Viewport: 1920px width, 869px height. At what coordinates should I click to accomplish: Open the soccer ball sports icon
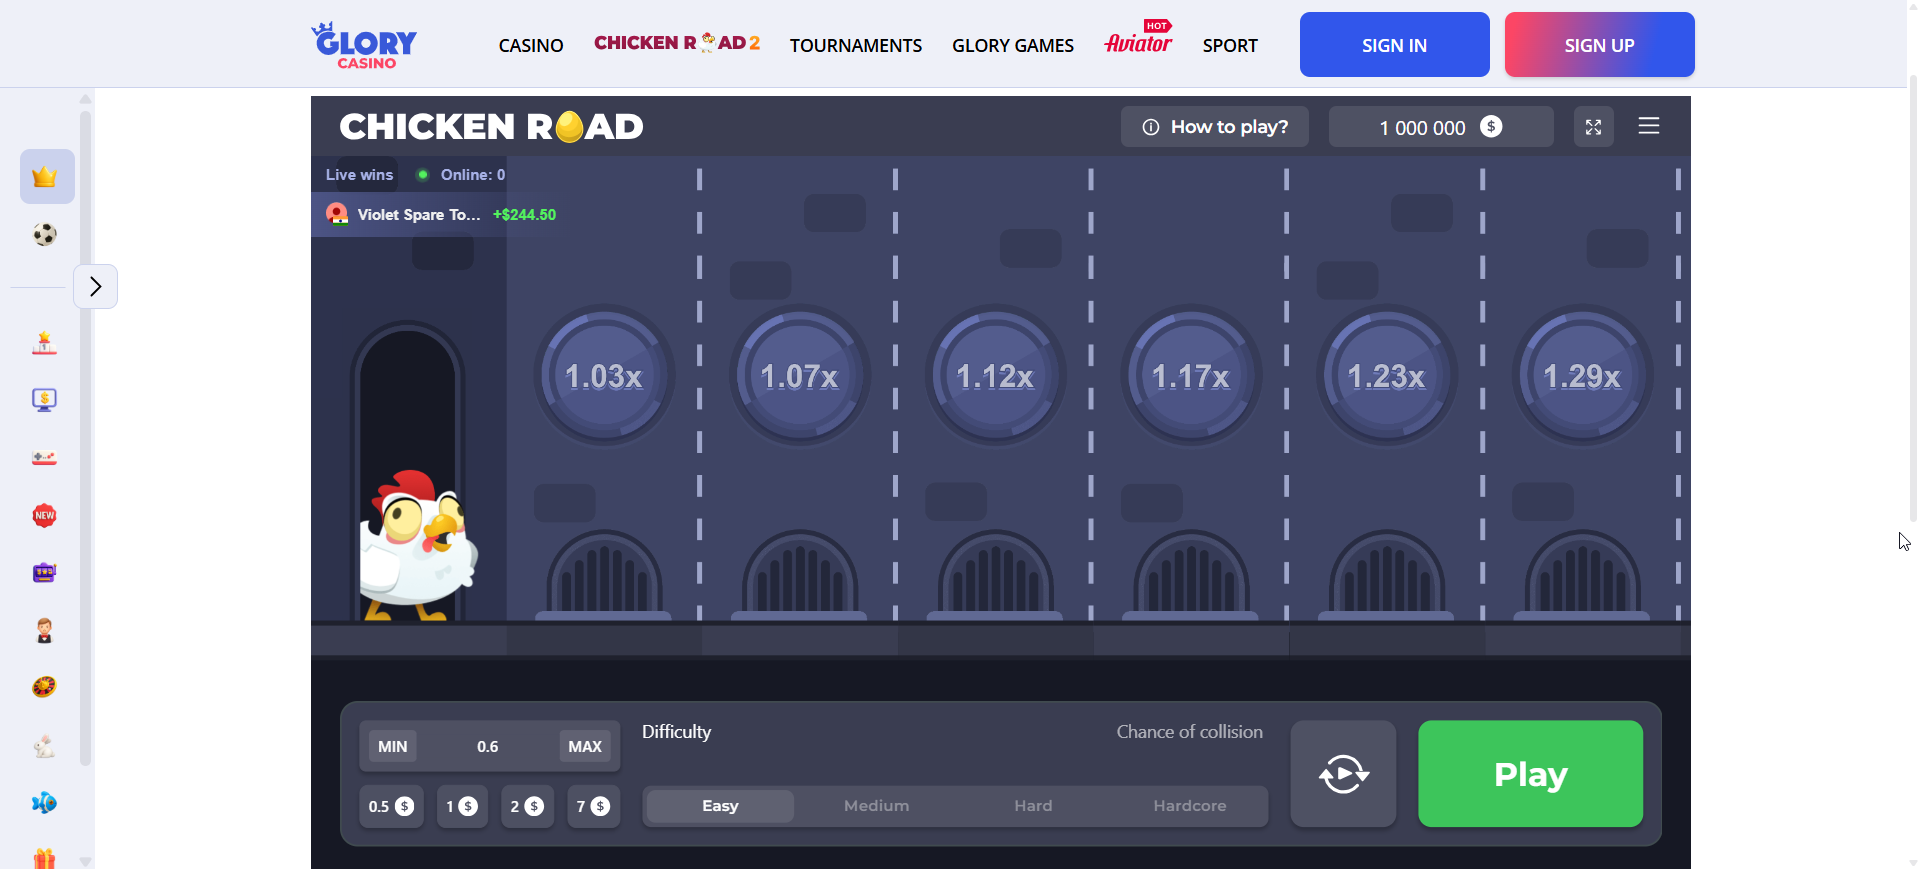(45, 235)
